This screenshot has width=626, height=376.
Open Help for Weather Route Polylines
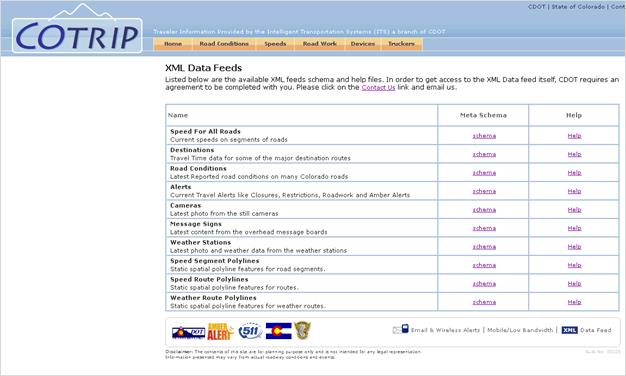[x=574, y=302]
